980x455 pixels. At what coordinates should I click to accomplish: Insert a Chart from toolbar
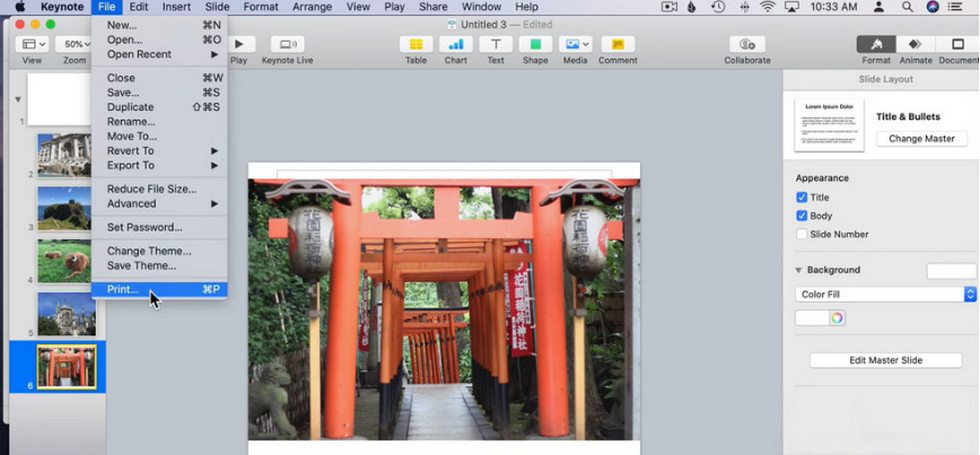(x=455, y=45)
